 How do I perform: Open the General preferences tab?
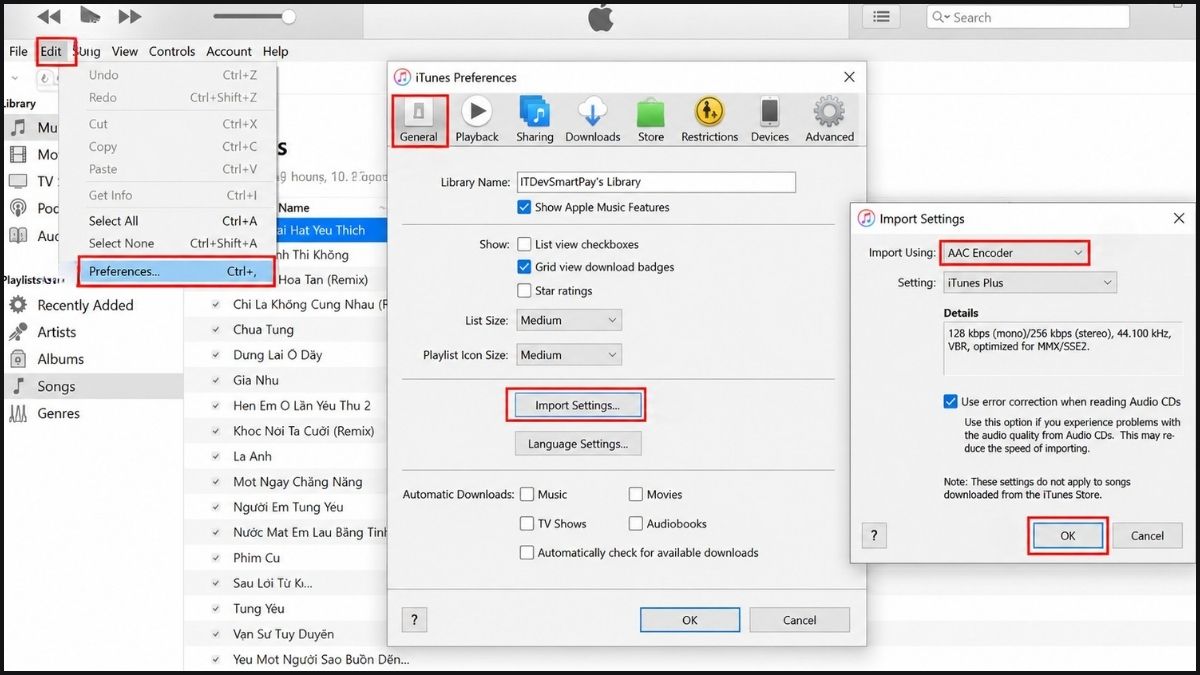coord(418,120)
